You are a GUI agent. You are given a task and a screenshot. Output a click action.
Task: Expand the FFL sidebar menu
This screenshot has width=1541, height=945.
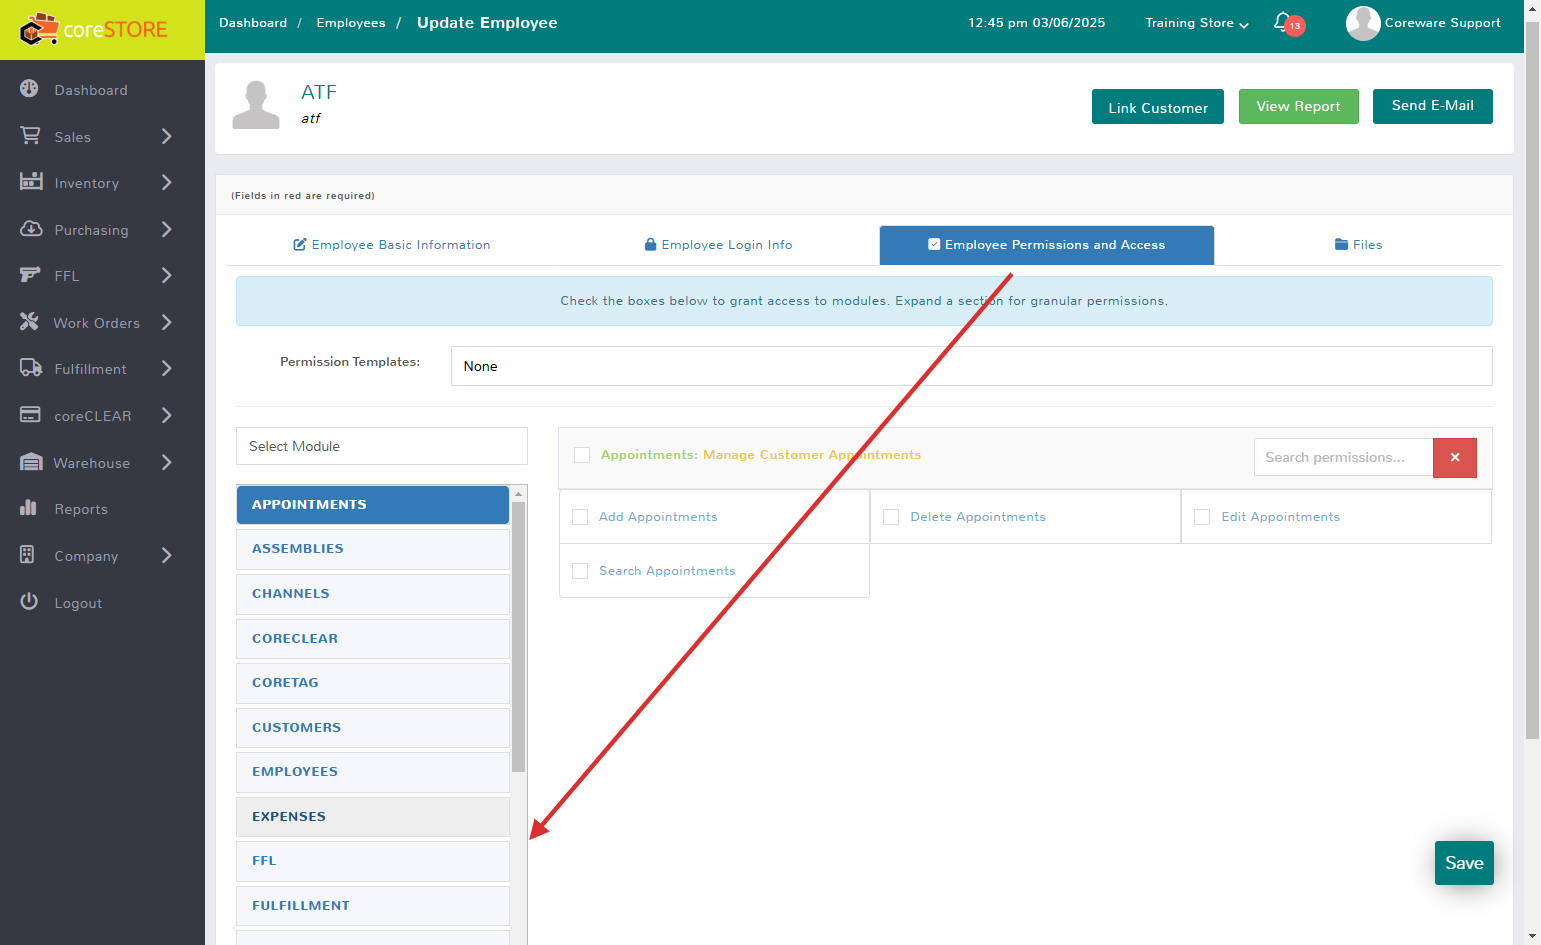pos(166,275)
